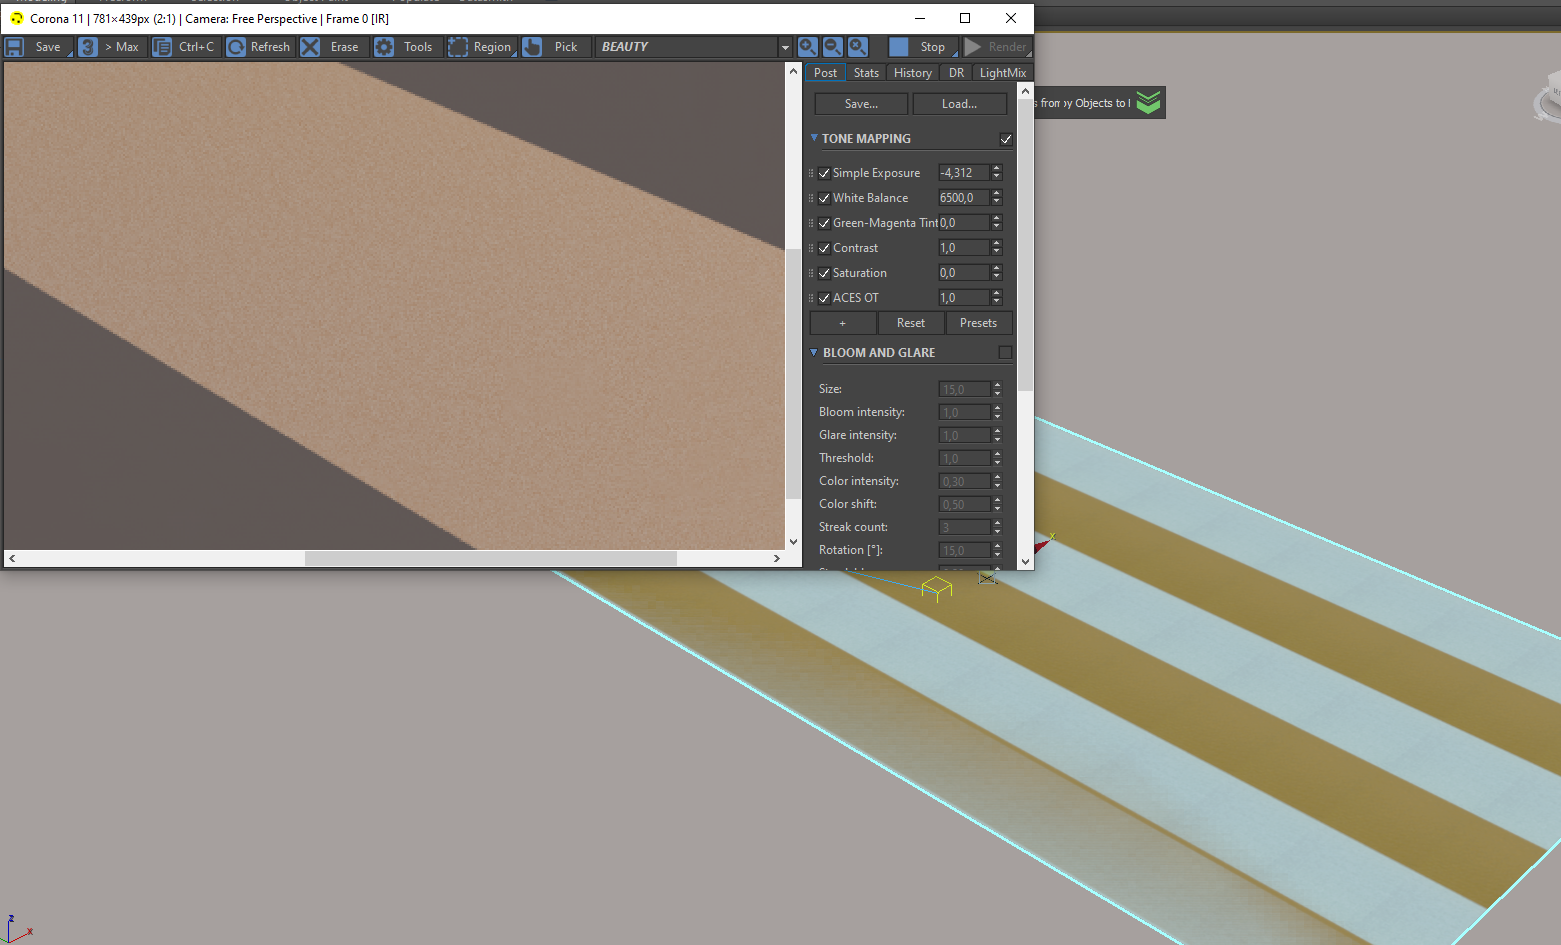Open the BEAUTY render element dropdown
Screen dimensions: 1561x945
693,47
